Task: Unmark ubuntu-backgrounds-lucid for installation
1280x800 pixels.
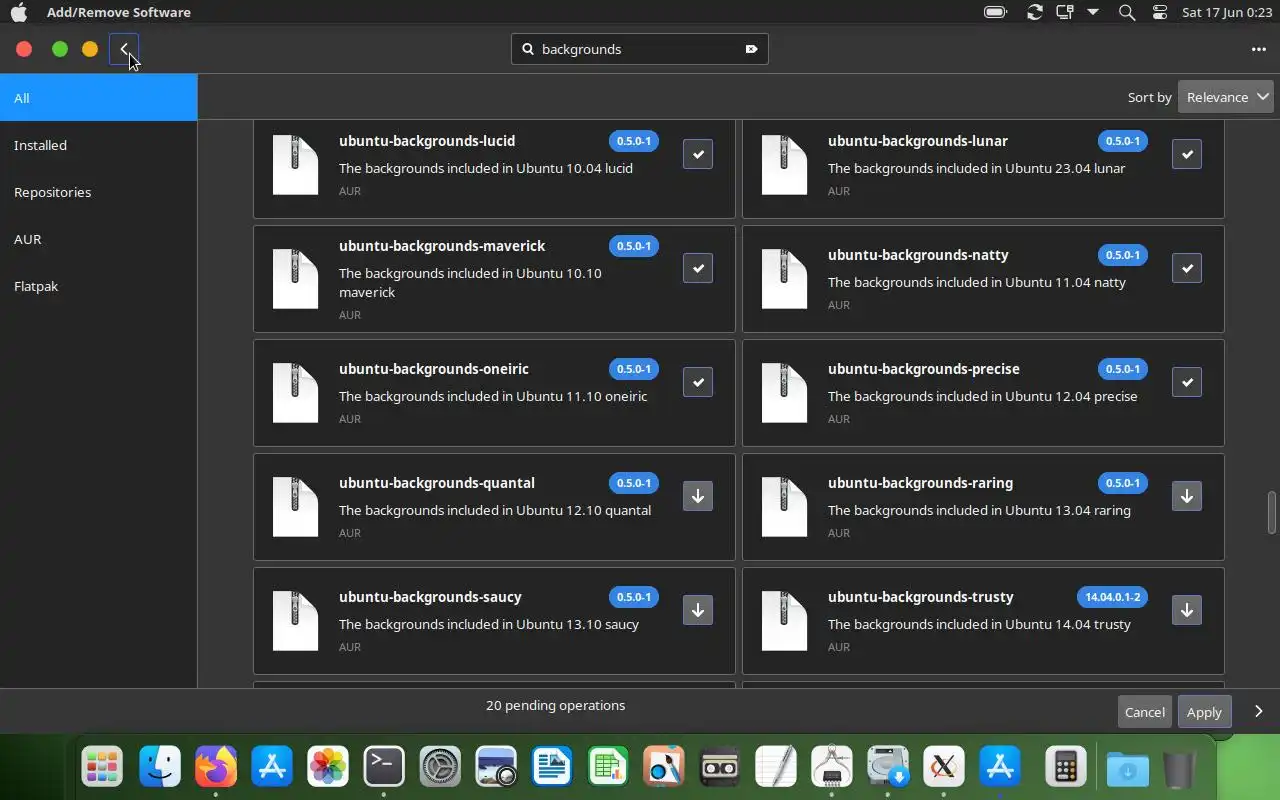Action: [698, 154]
